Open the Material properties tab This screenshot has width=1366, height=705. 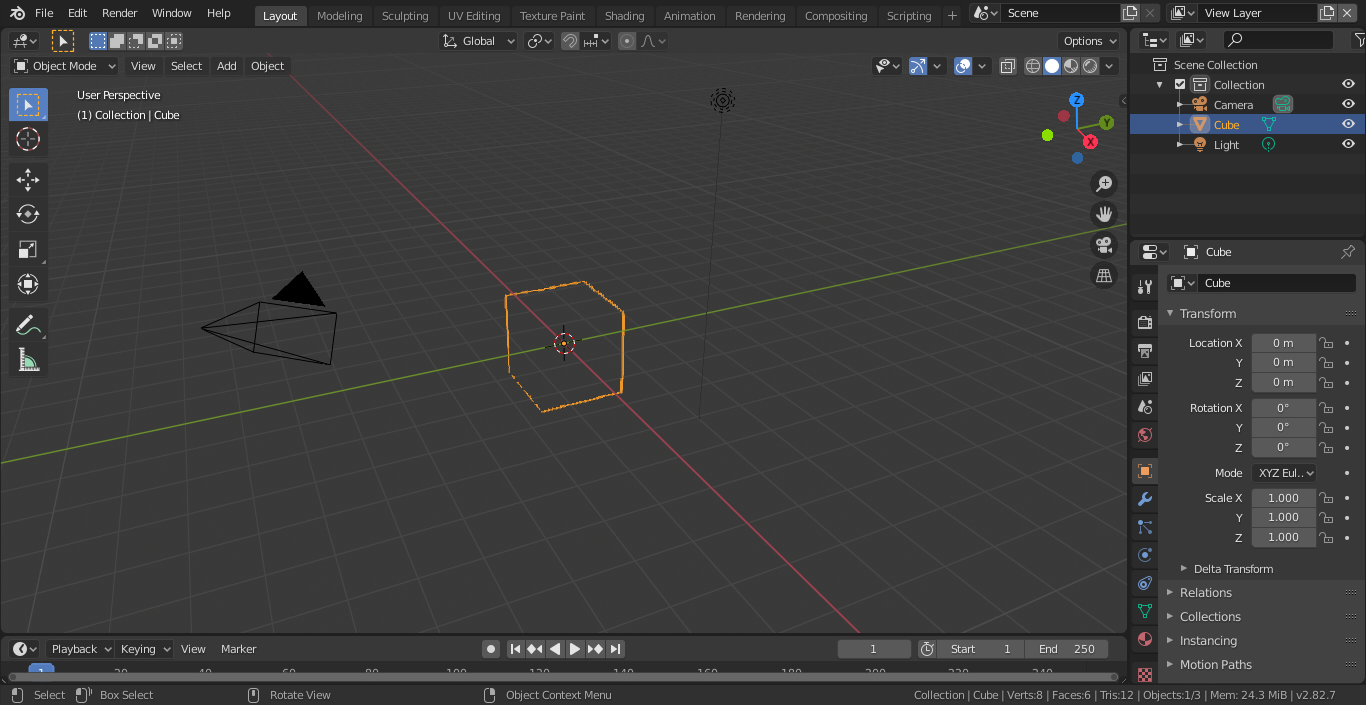pos(1145,639)
